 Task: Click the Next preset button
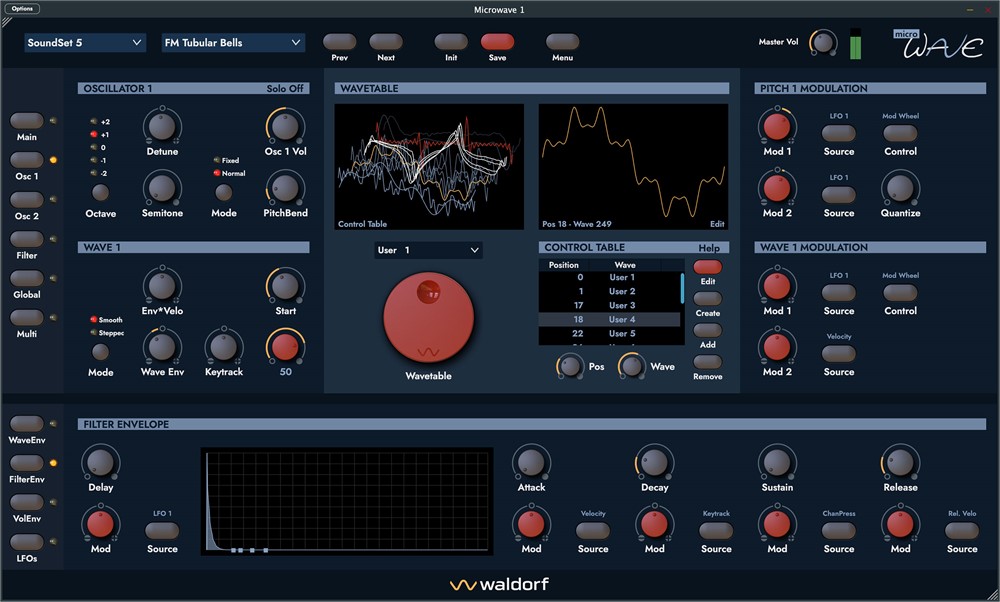coord(386,42)
